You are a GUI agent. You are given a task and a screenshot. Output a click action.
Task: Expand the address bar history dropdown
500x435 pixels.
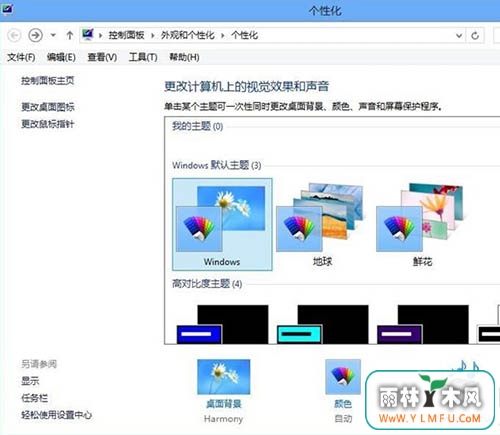[x=459, y=35]
